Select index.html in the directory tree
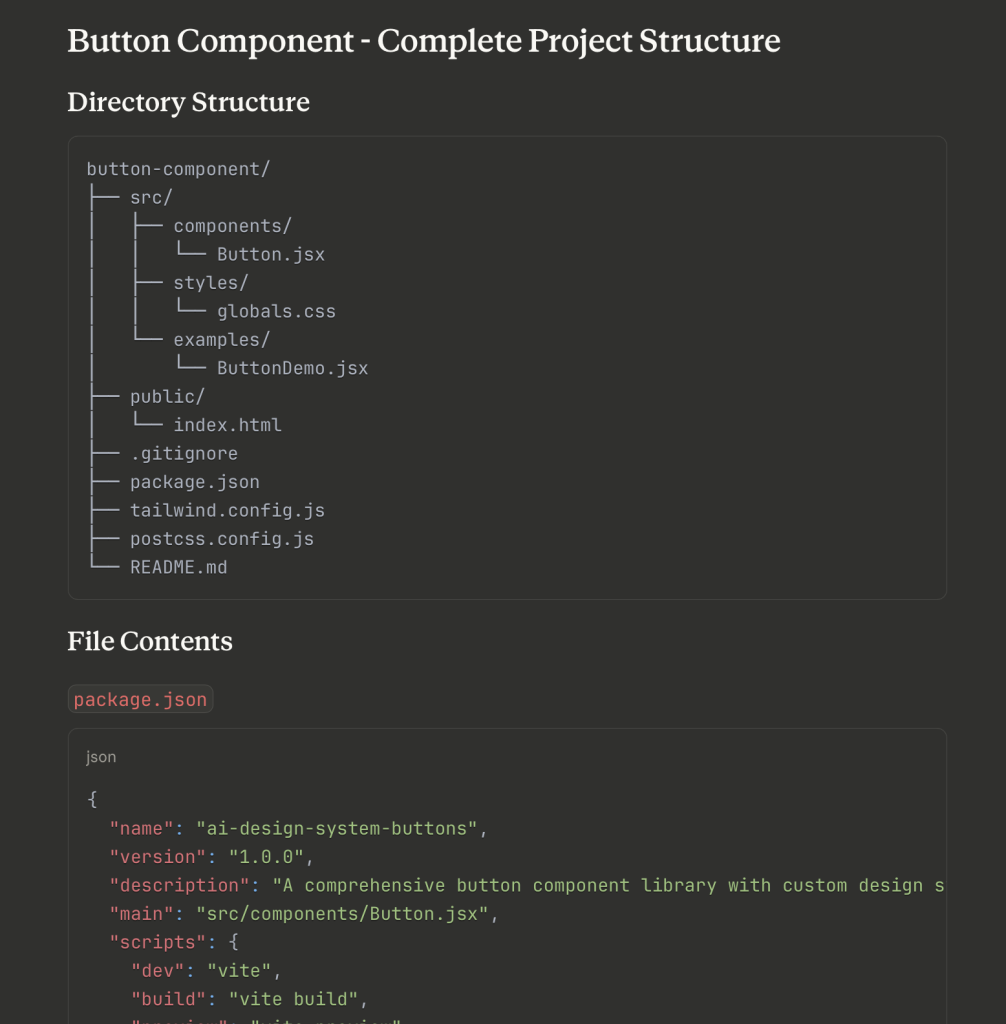Image resolution: width=1006 pixels, height=1024 pixels. [x=227, y=425]
